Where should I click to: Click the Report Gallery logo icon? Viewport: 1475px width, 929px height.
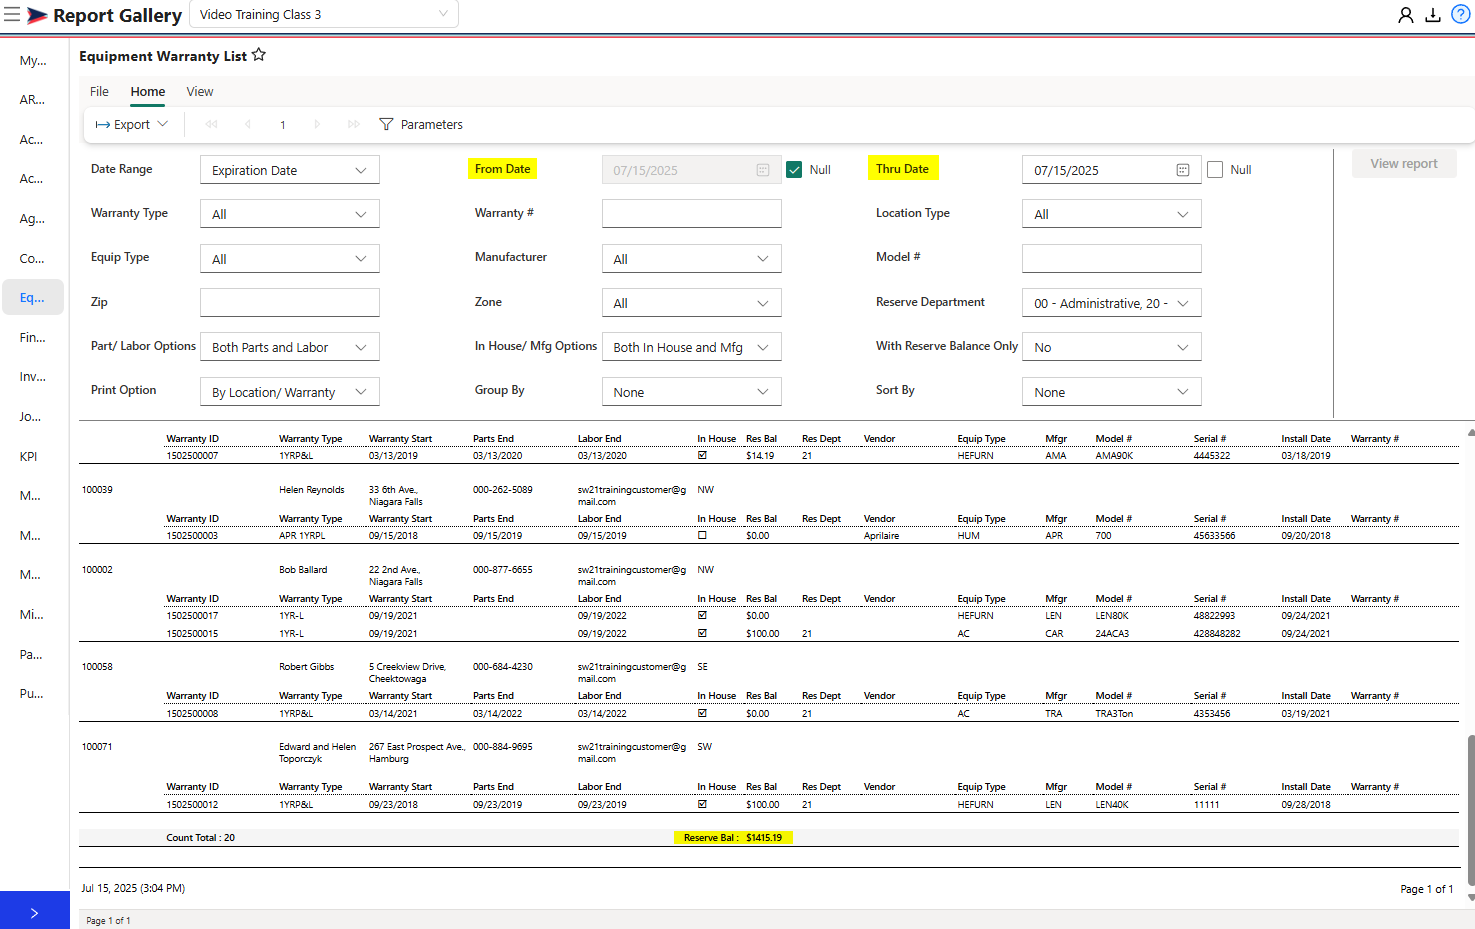pos(37,15)
